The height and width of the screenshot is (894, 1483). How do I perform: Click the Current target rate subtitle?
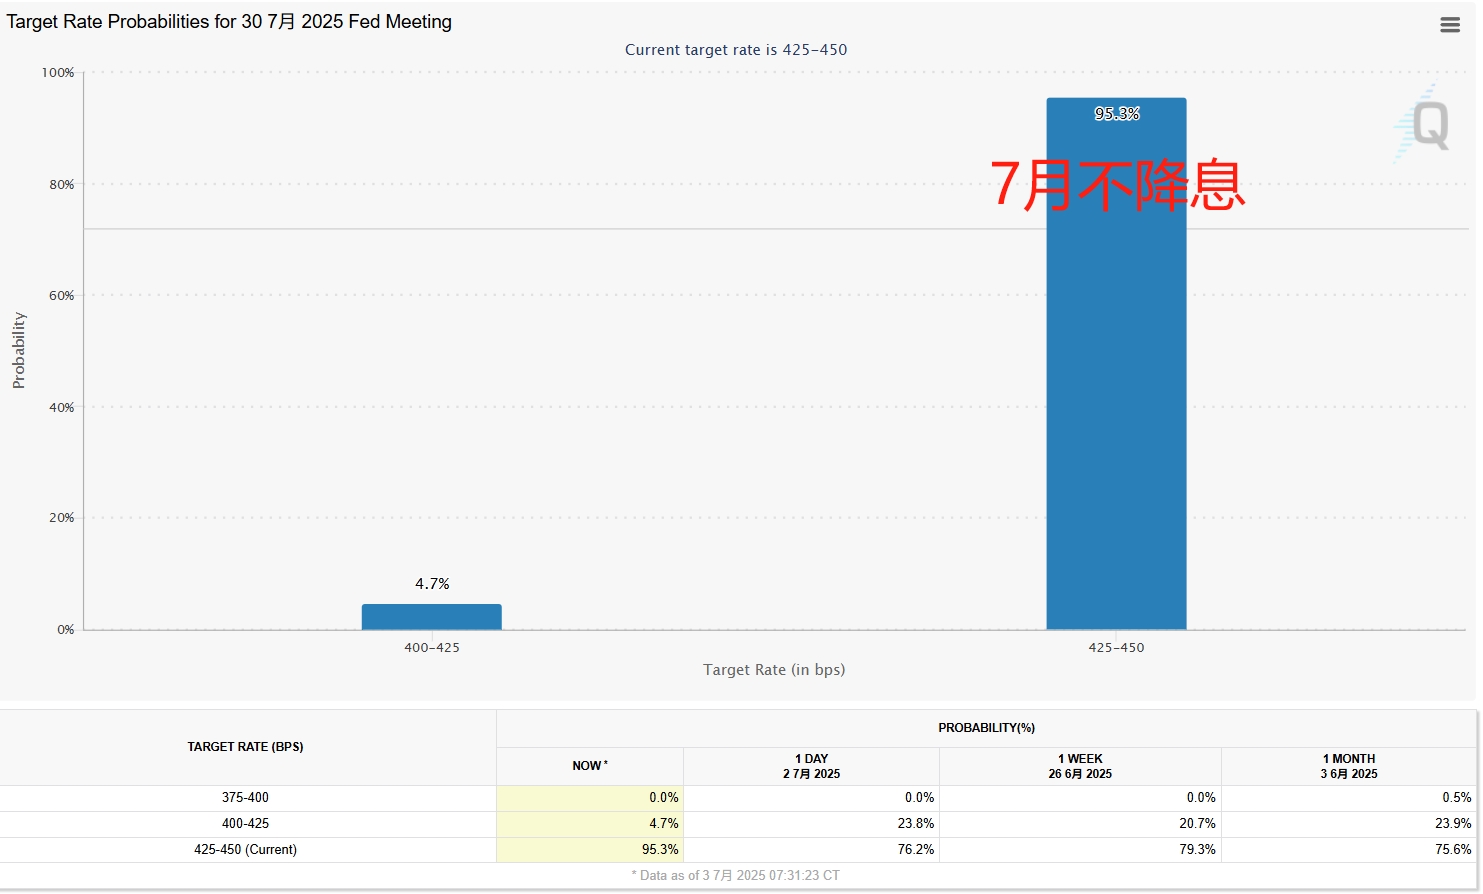[735, 50]
